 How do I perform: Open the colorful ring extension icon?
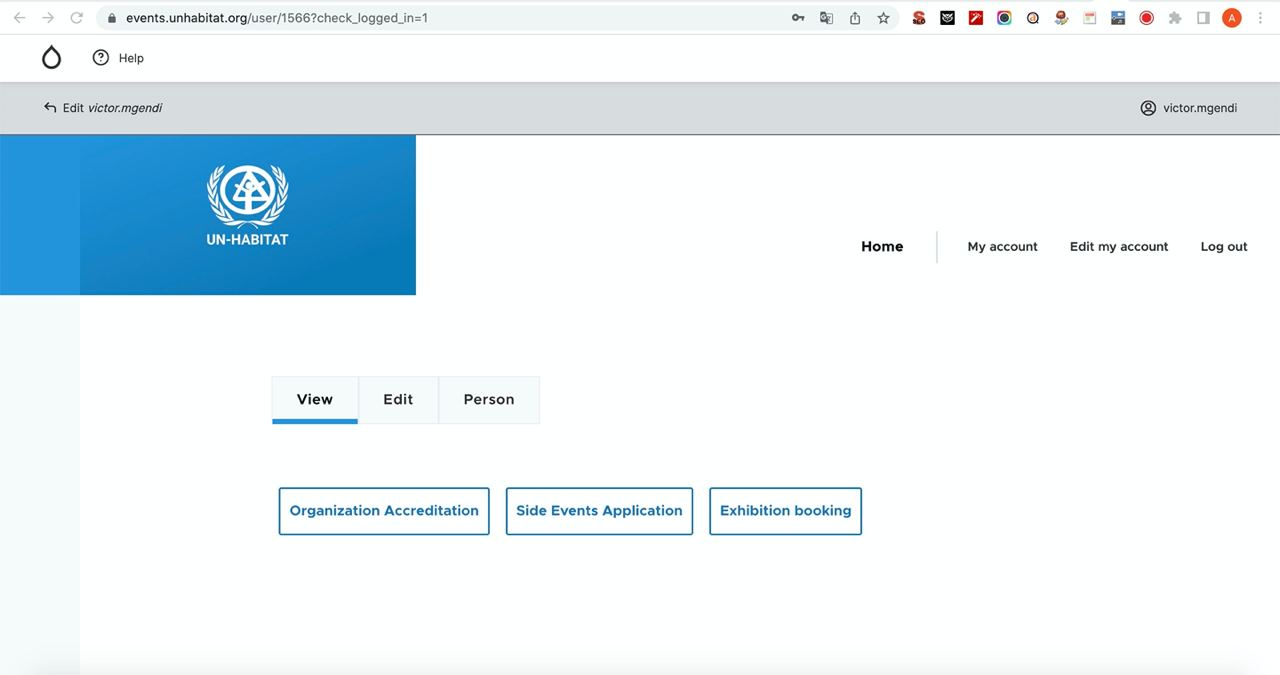(1004, 18)
